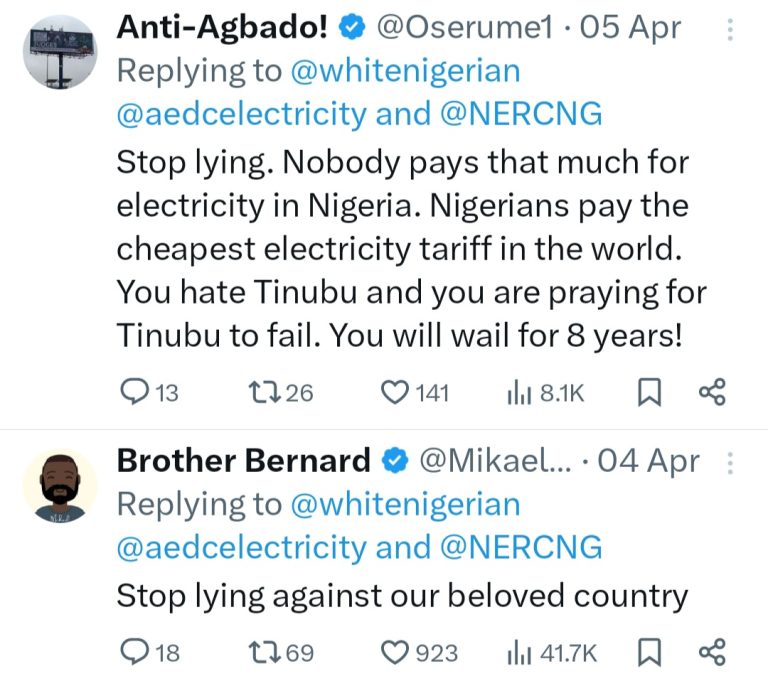768x681 pixels.
Task: Reply to Anti-Agbado's tweet
Action: click(133, 393)
